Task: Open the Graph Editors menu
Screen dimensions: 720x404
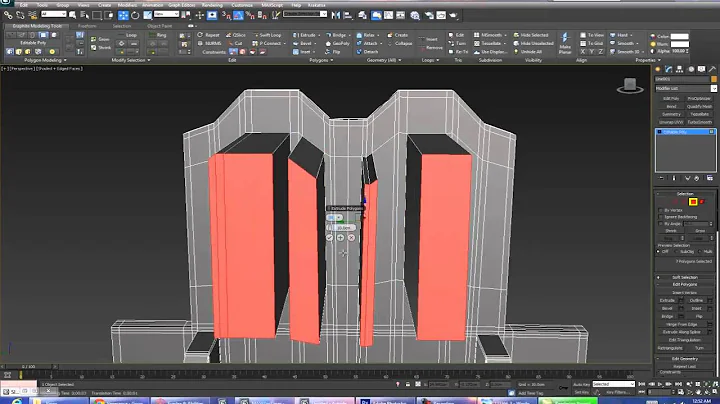Action: 181,5
